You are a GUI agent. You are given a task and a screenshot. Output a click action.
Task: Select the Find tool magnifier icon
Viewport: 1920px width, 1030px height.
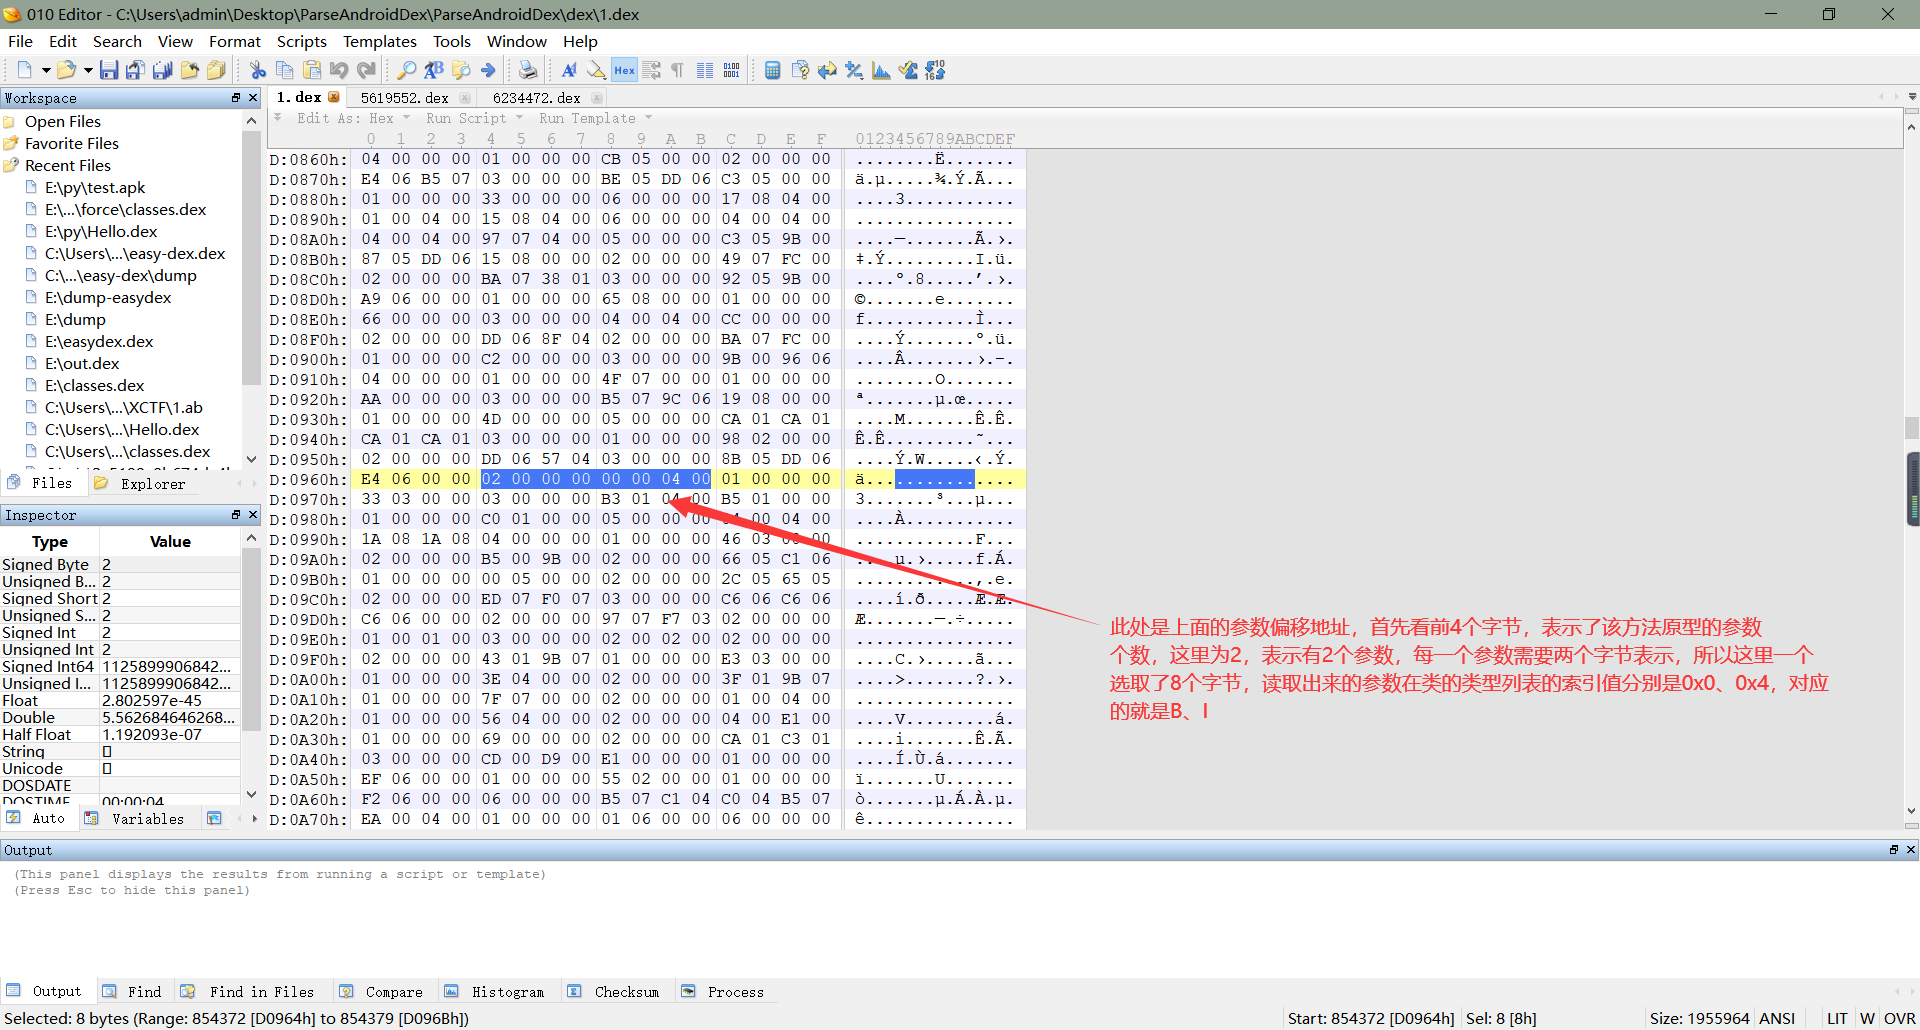pos(405,70)
